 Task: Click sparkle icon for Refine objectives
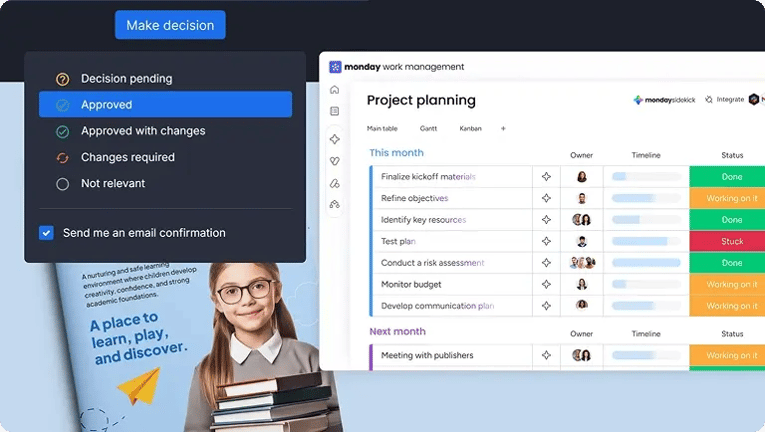(x=546, y=198)
